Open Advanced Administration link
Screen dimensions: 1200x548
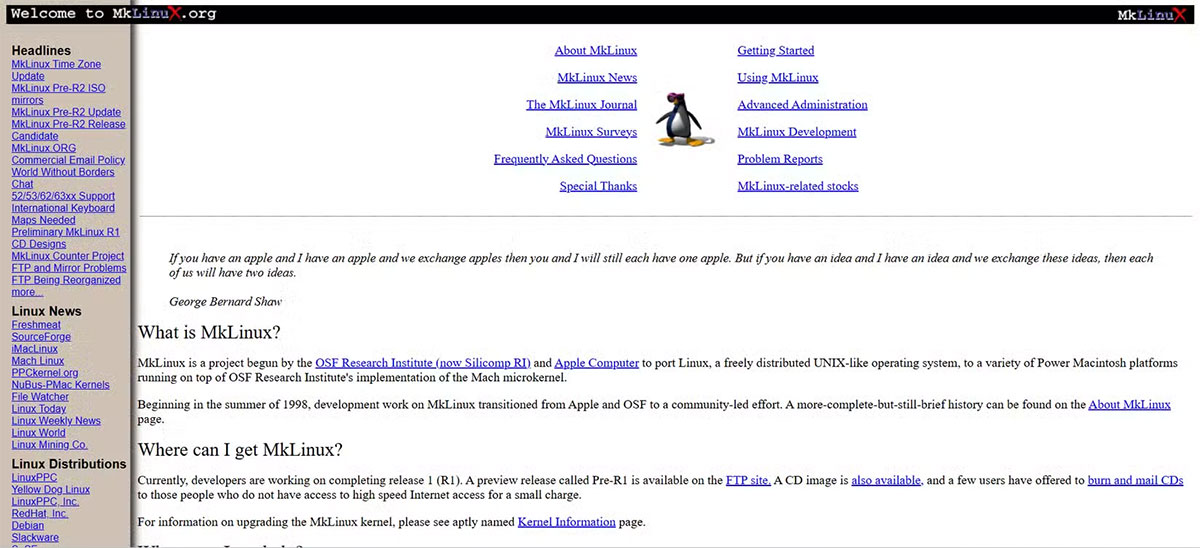(802, 105)
